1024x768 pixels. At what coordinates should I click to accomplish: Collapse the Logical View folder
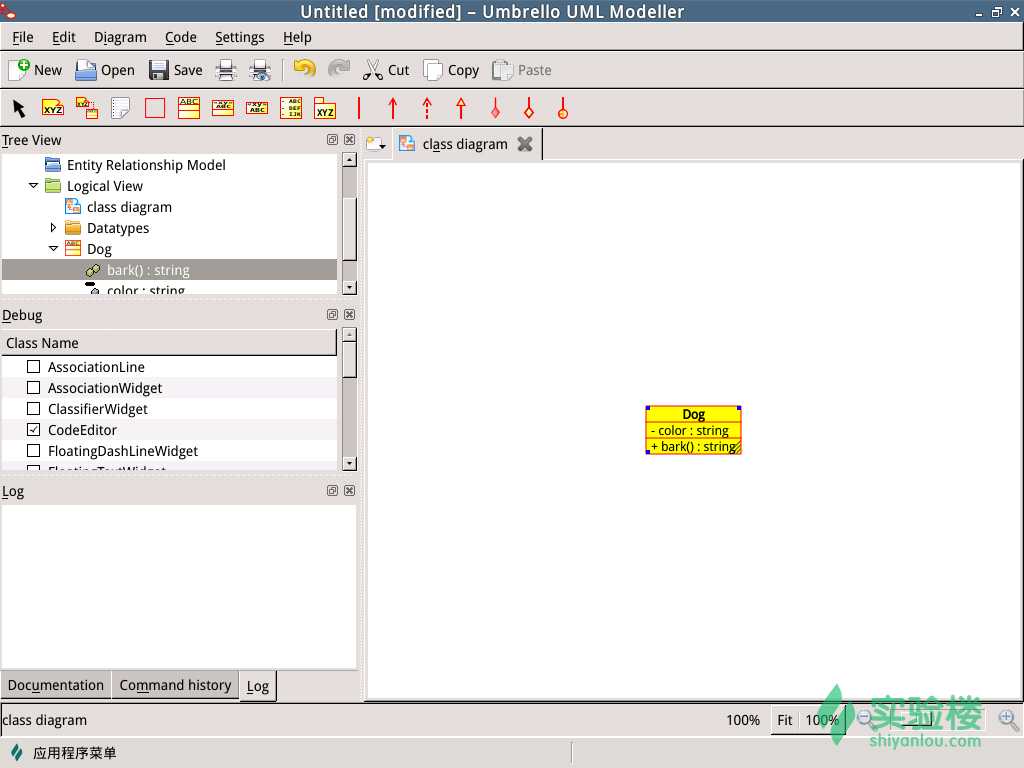33,185
